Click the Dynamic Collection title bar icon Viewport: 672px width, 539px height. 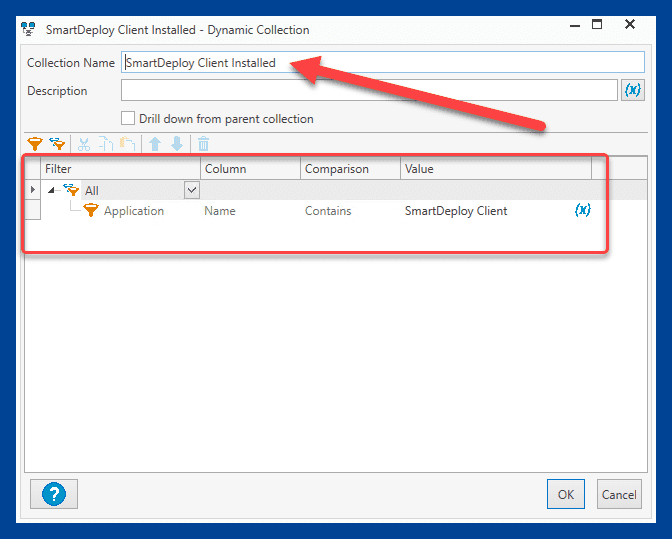click(28, 29)
